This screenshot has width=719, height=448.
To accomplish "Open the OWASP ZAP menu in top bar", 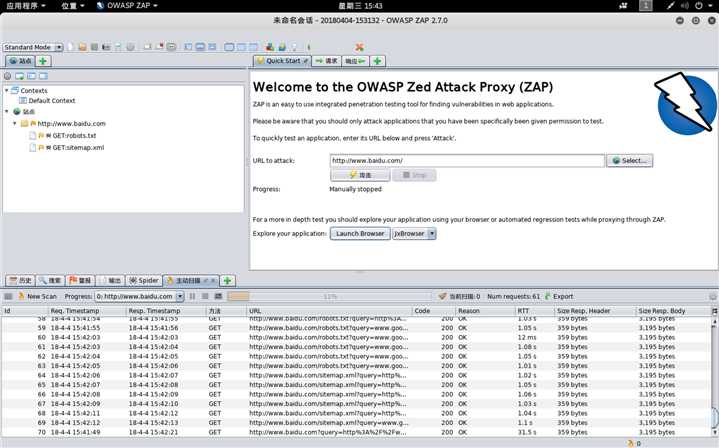I will [127, 6].
